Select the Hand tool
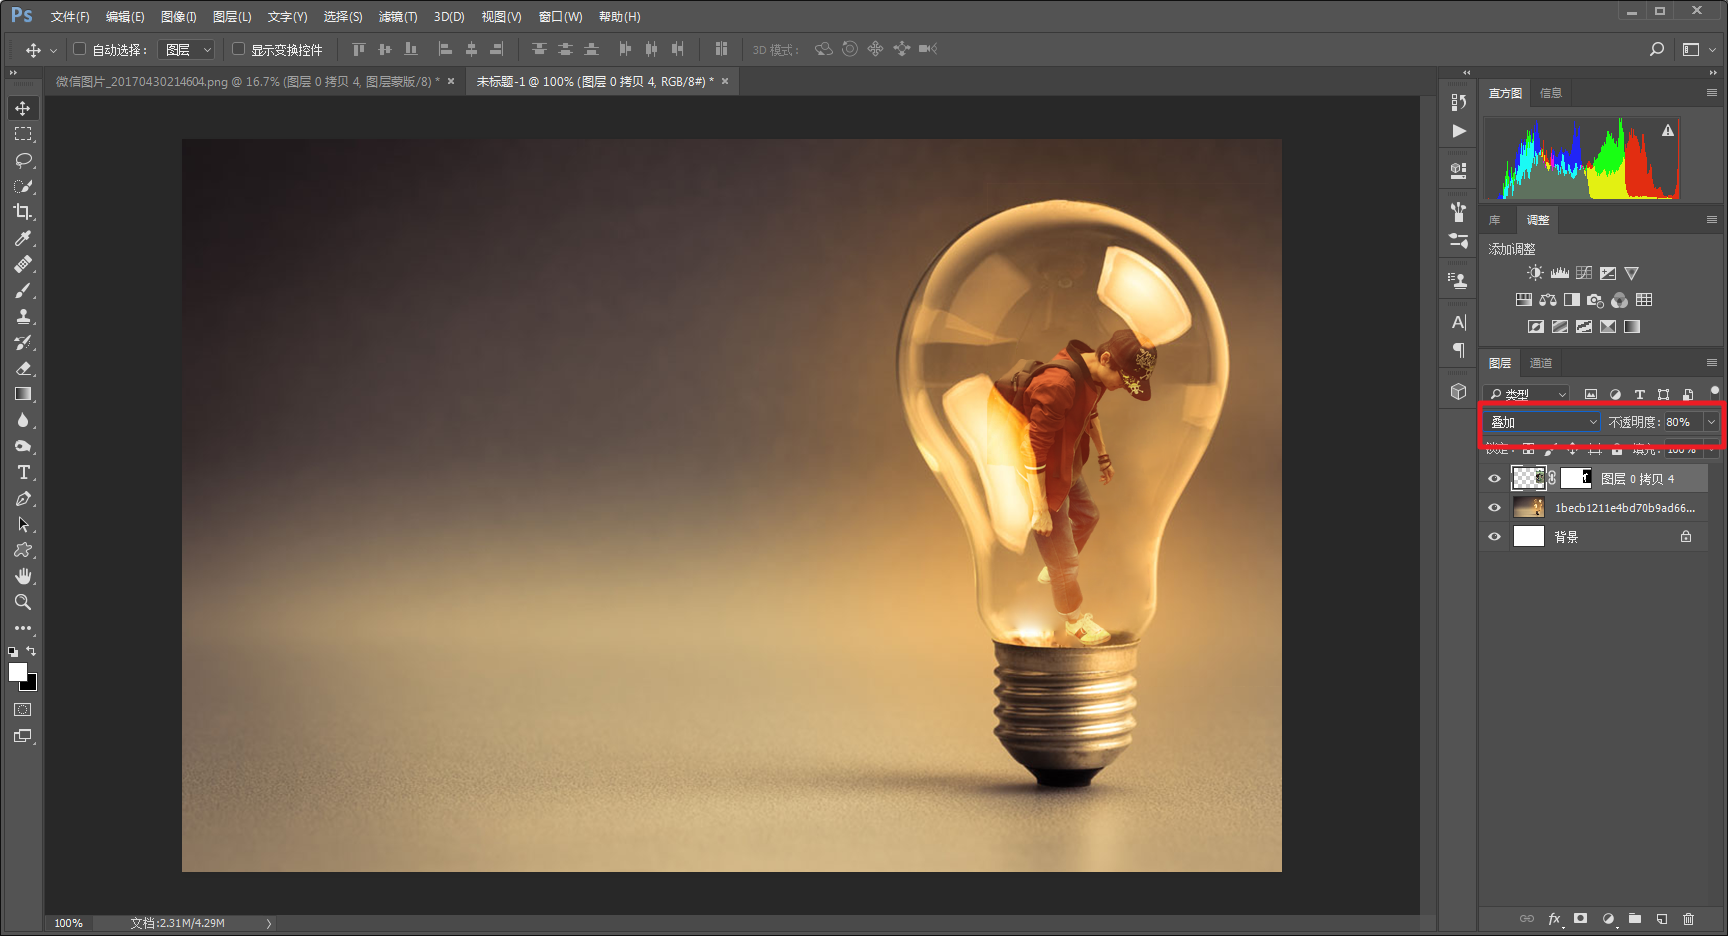 [23, 576]
